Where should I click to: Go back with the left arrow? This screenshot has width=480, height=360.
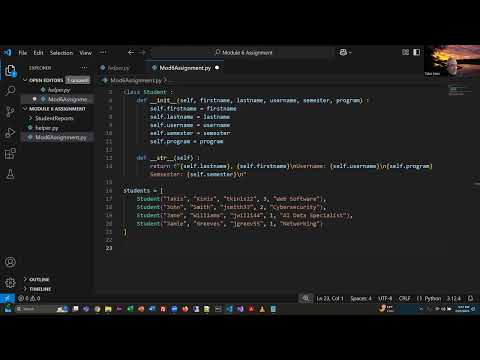click(x=131, y=52)
